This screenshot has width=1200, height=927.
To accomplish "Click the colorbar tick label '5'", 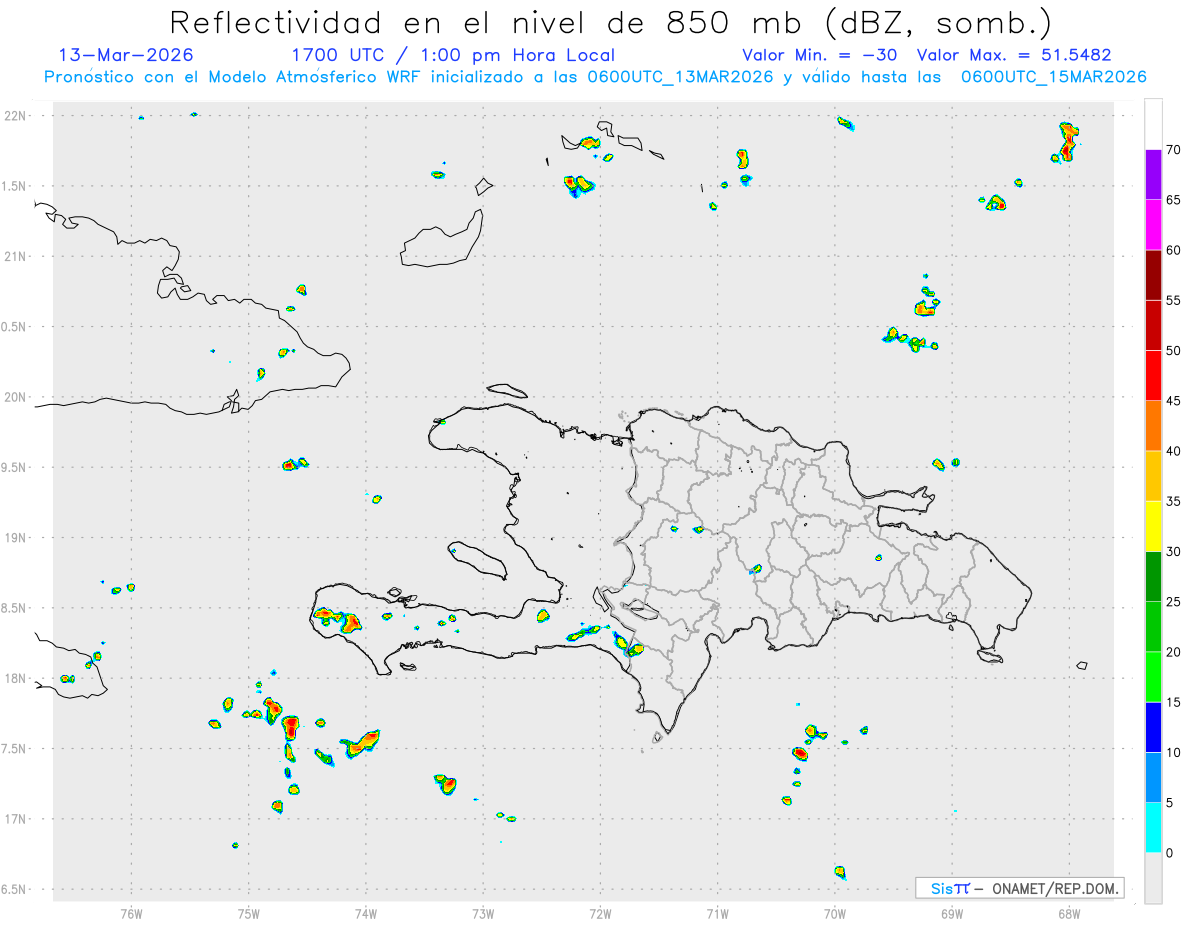I will tap(1169, 803).
